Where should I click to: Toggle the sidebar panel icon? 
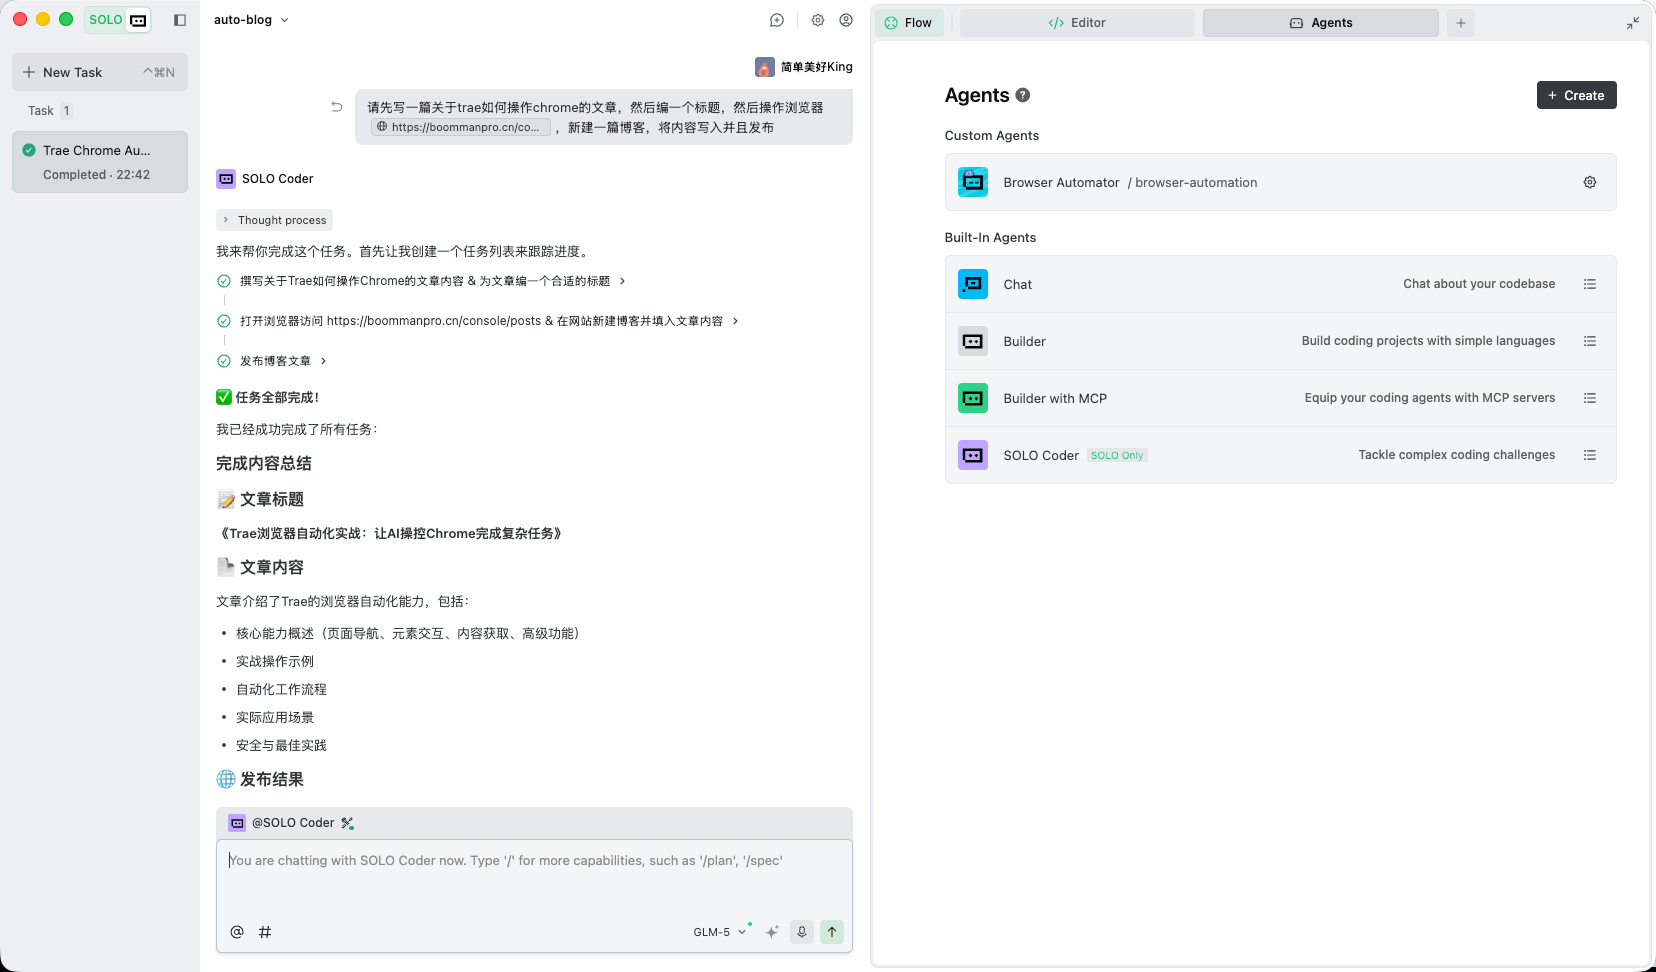[x=180, y=20]
